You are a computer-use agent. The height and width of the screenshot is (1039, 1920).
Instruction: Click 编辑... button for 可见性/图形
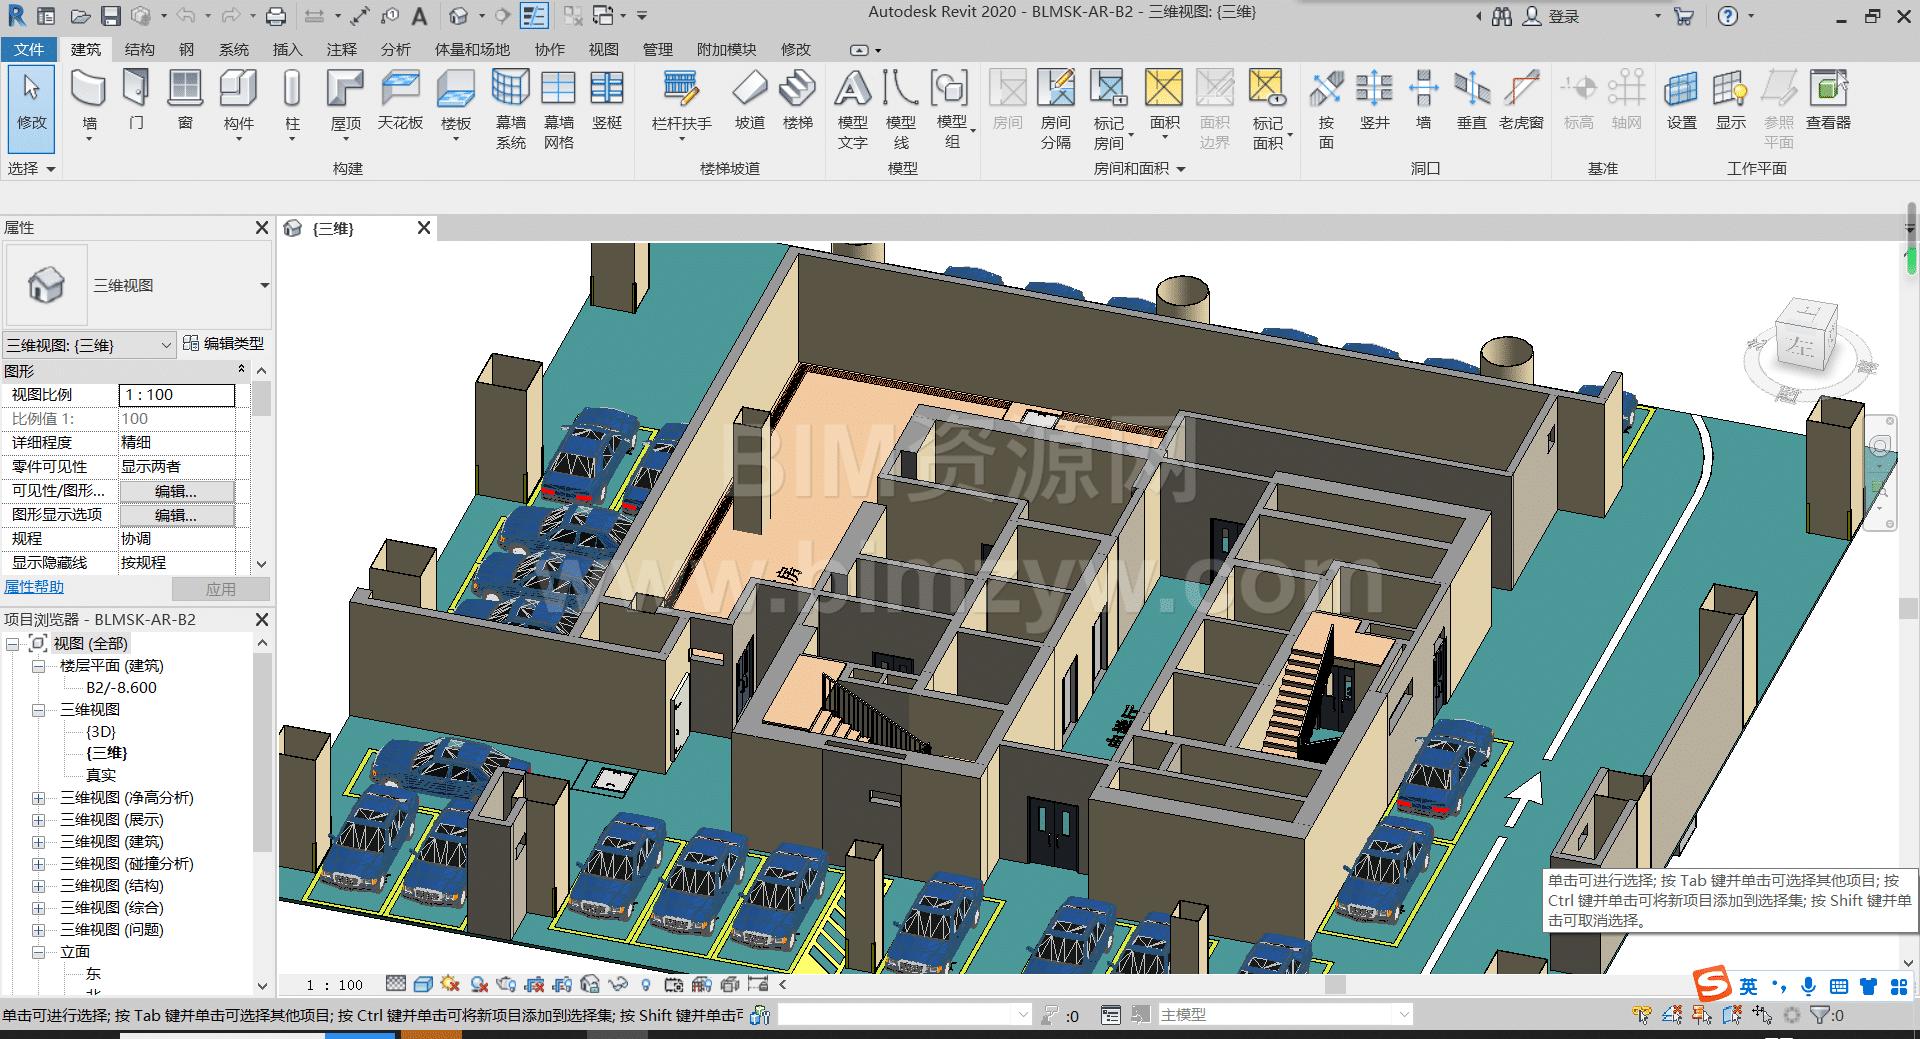pyautogui.click(x=177, y=491)
